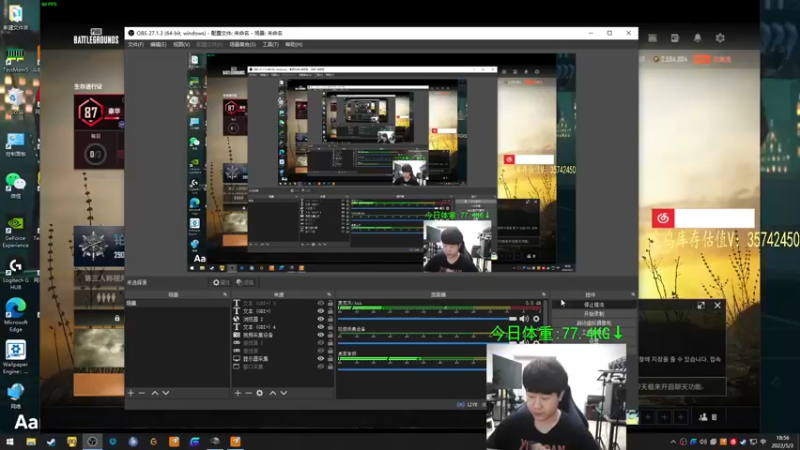Click the 滤镜 filters button
This screenshot has height=450, width=800.
(245, 282)
